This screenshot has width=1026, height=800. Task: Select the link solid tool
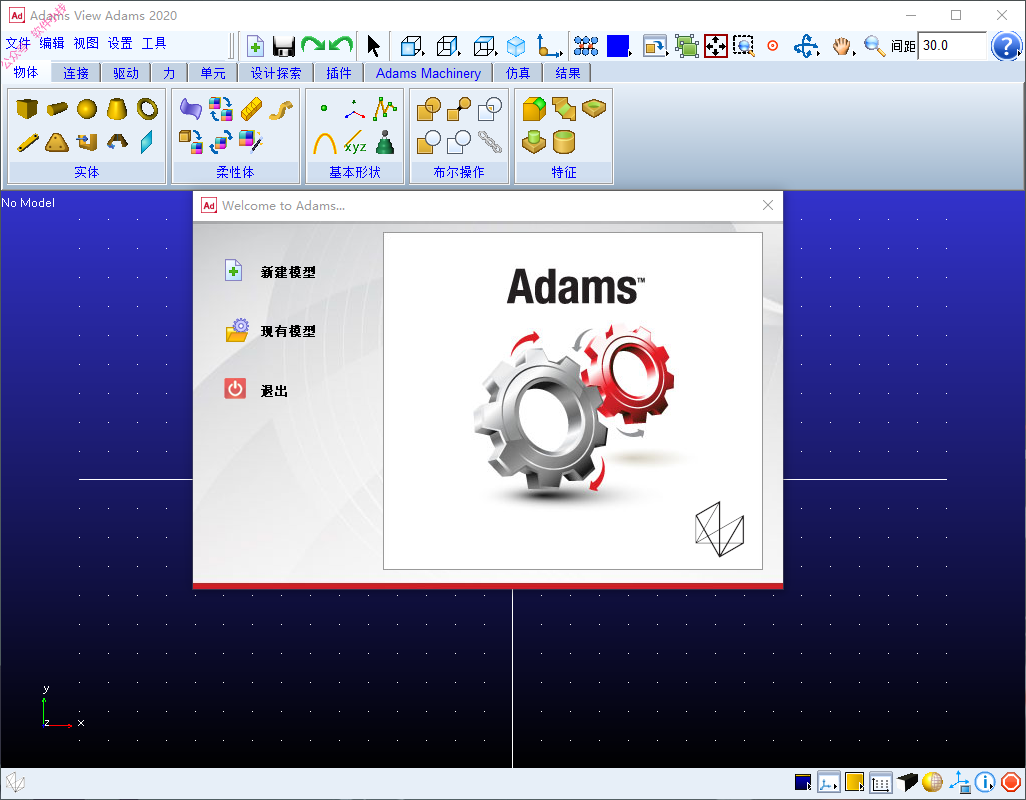[x=27, y=142]
